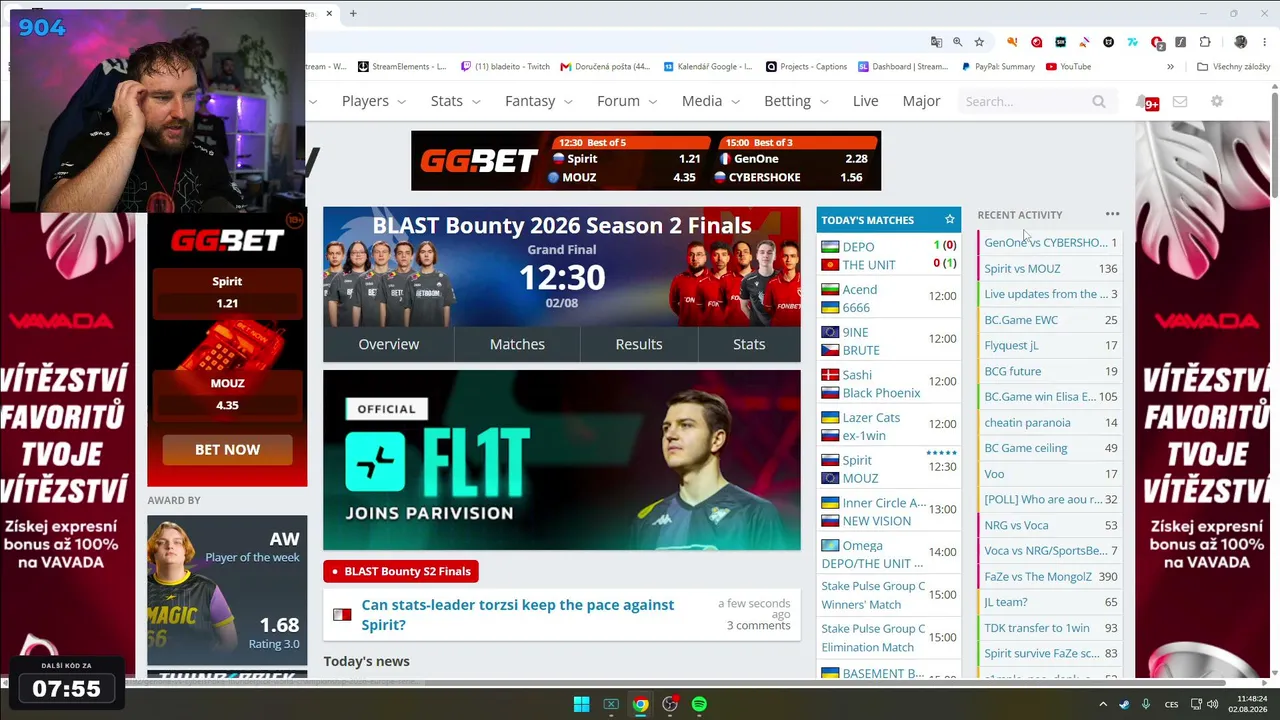Expand the Stats dropdown in navigation
1280x720 pixels.
(x=456, y=101)
